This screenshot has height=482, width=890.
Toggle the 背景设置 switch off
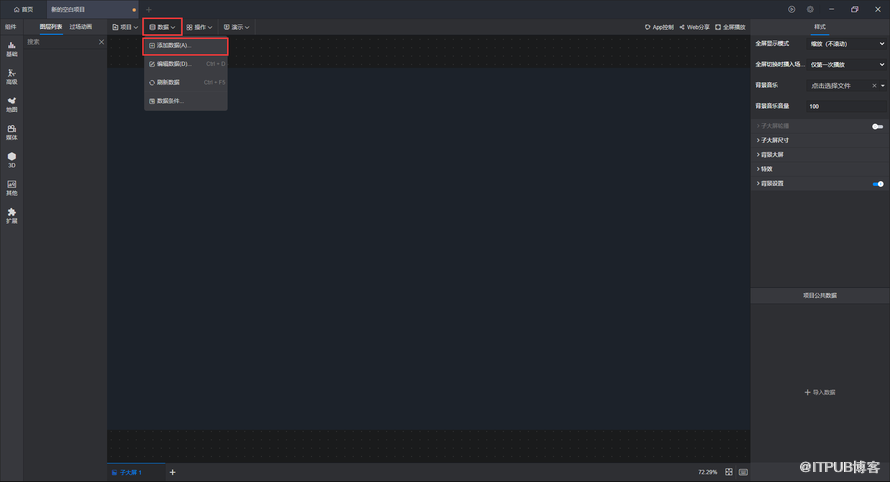[878, 184]
